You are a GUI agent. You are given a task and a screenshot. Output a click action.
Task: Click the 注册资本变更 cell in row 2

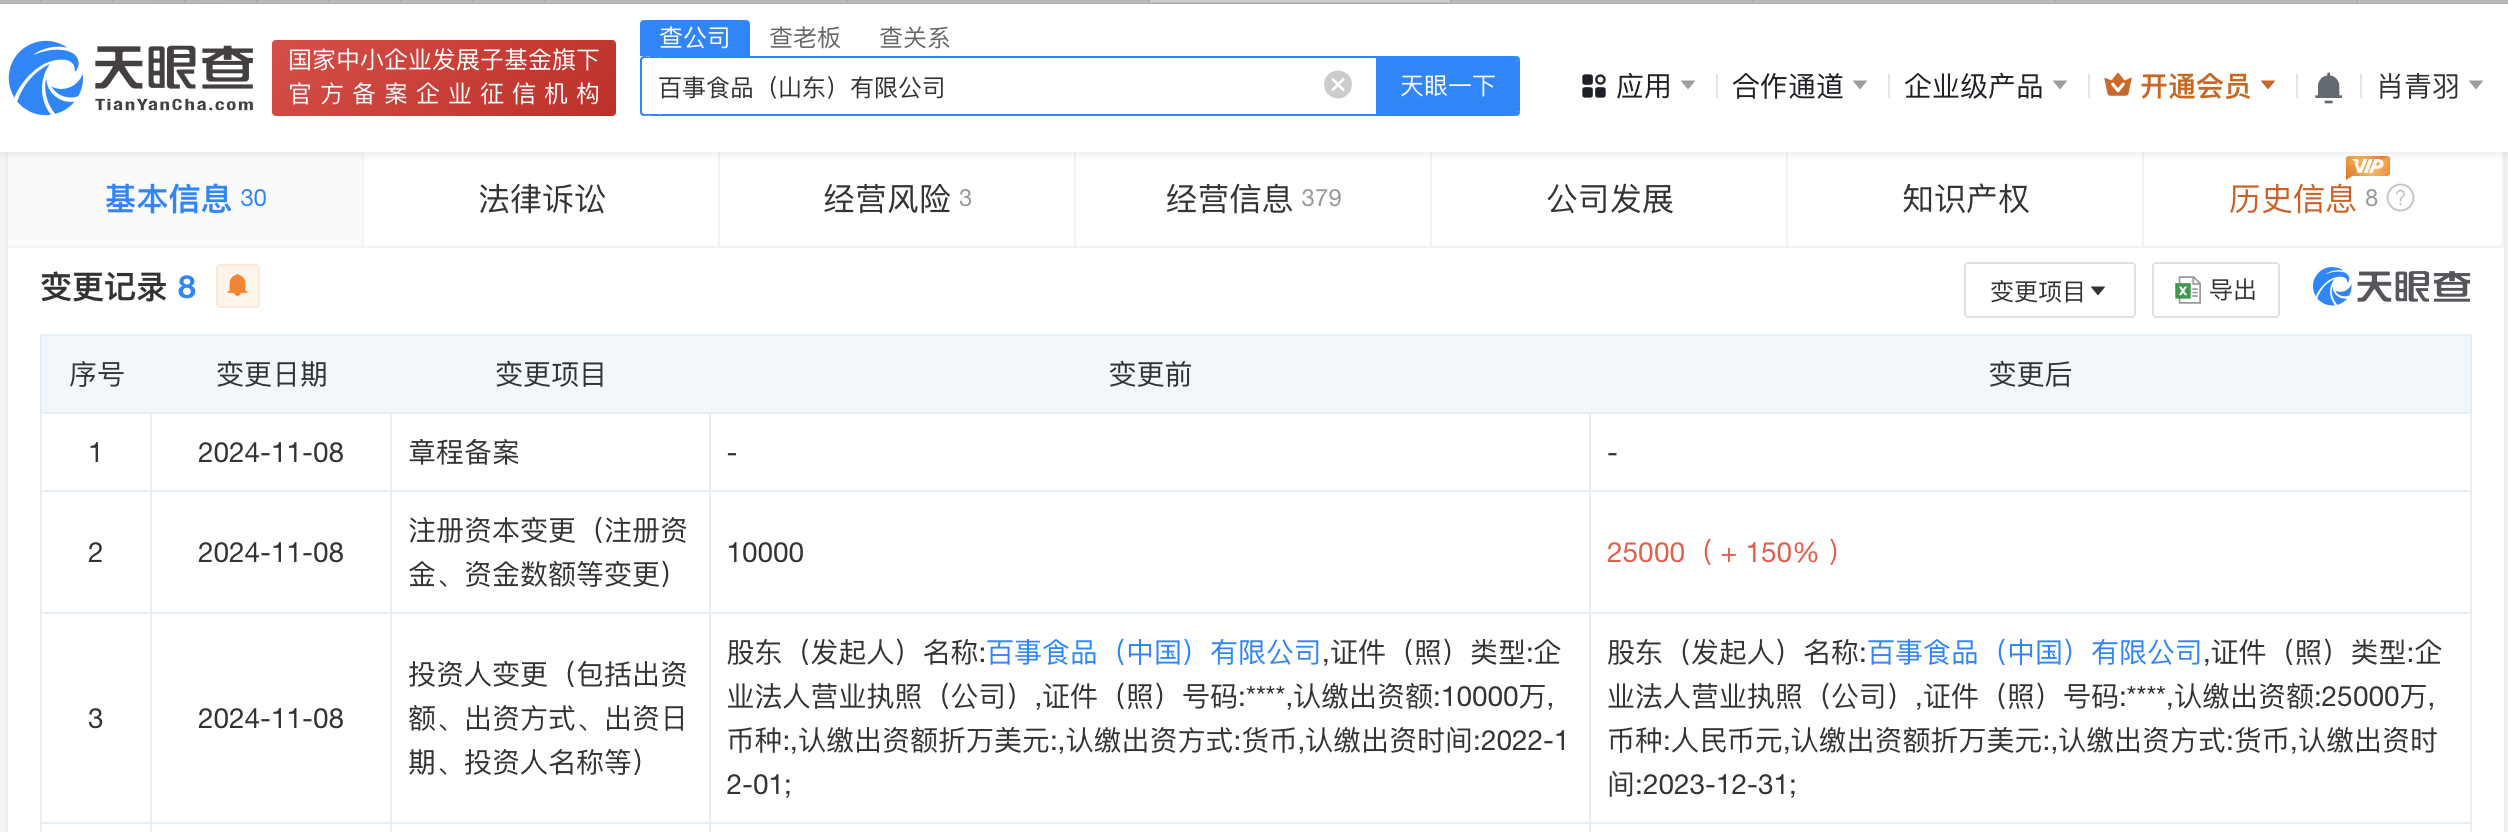pyautogui.click(x=548, y=552)
